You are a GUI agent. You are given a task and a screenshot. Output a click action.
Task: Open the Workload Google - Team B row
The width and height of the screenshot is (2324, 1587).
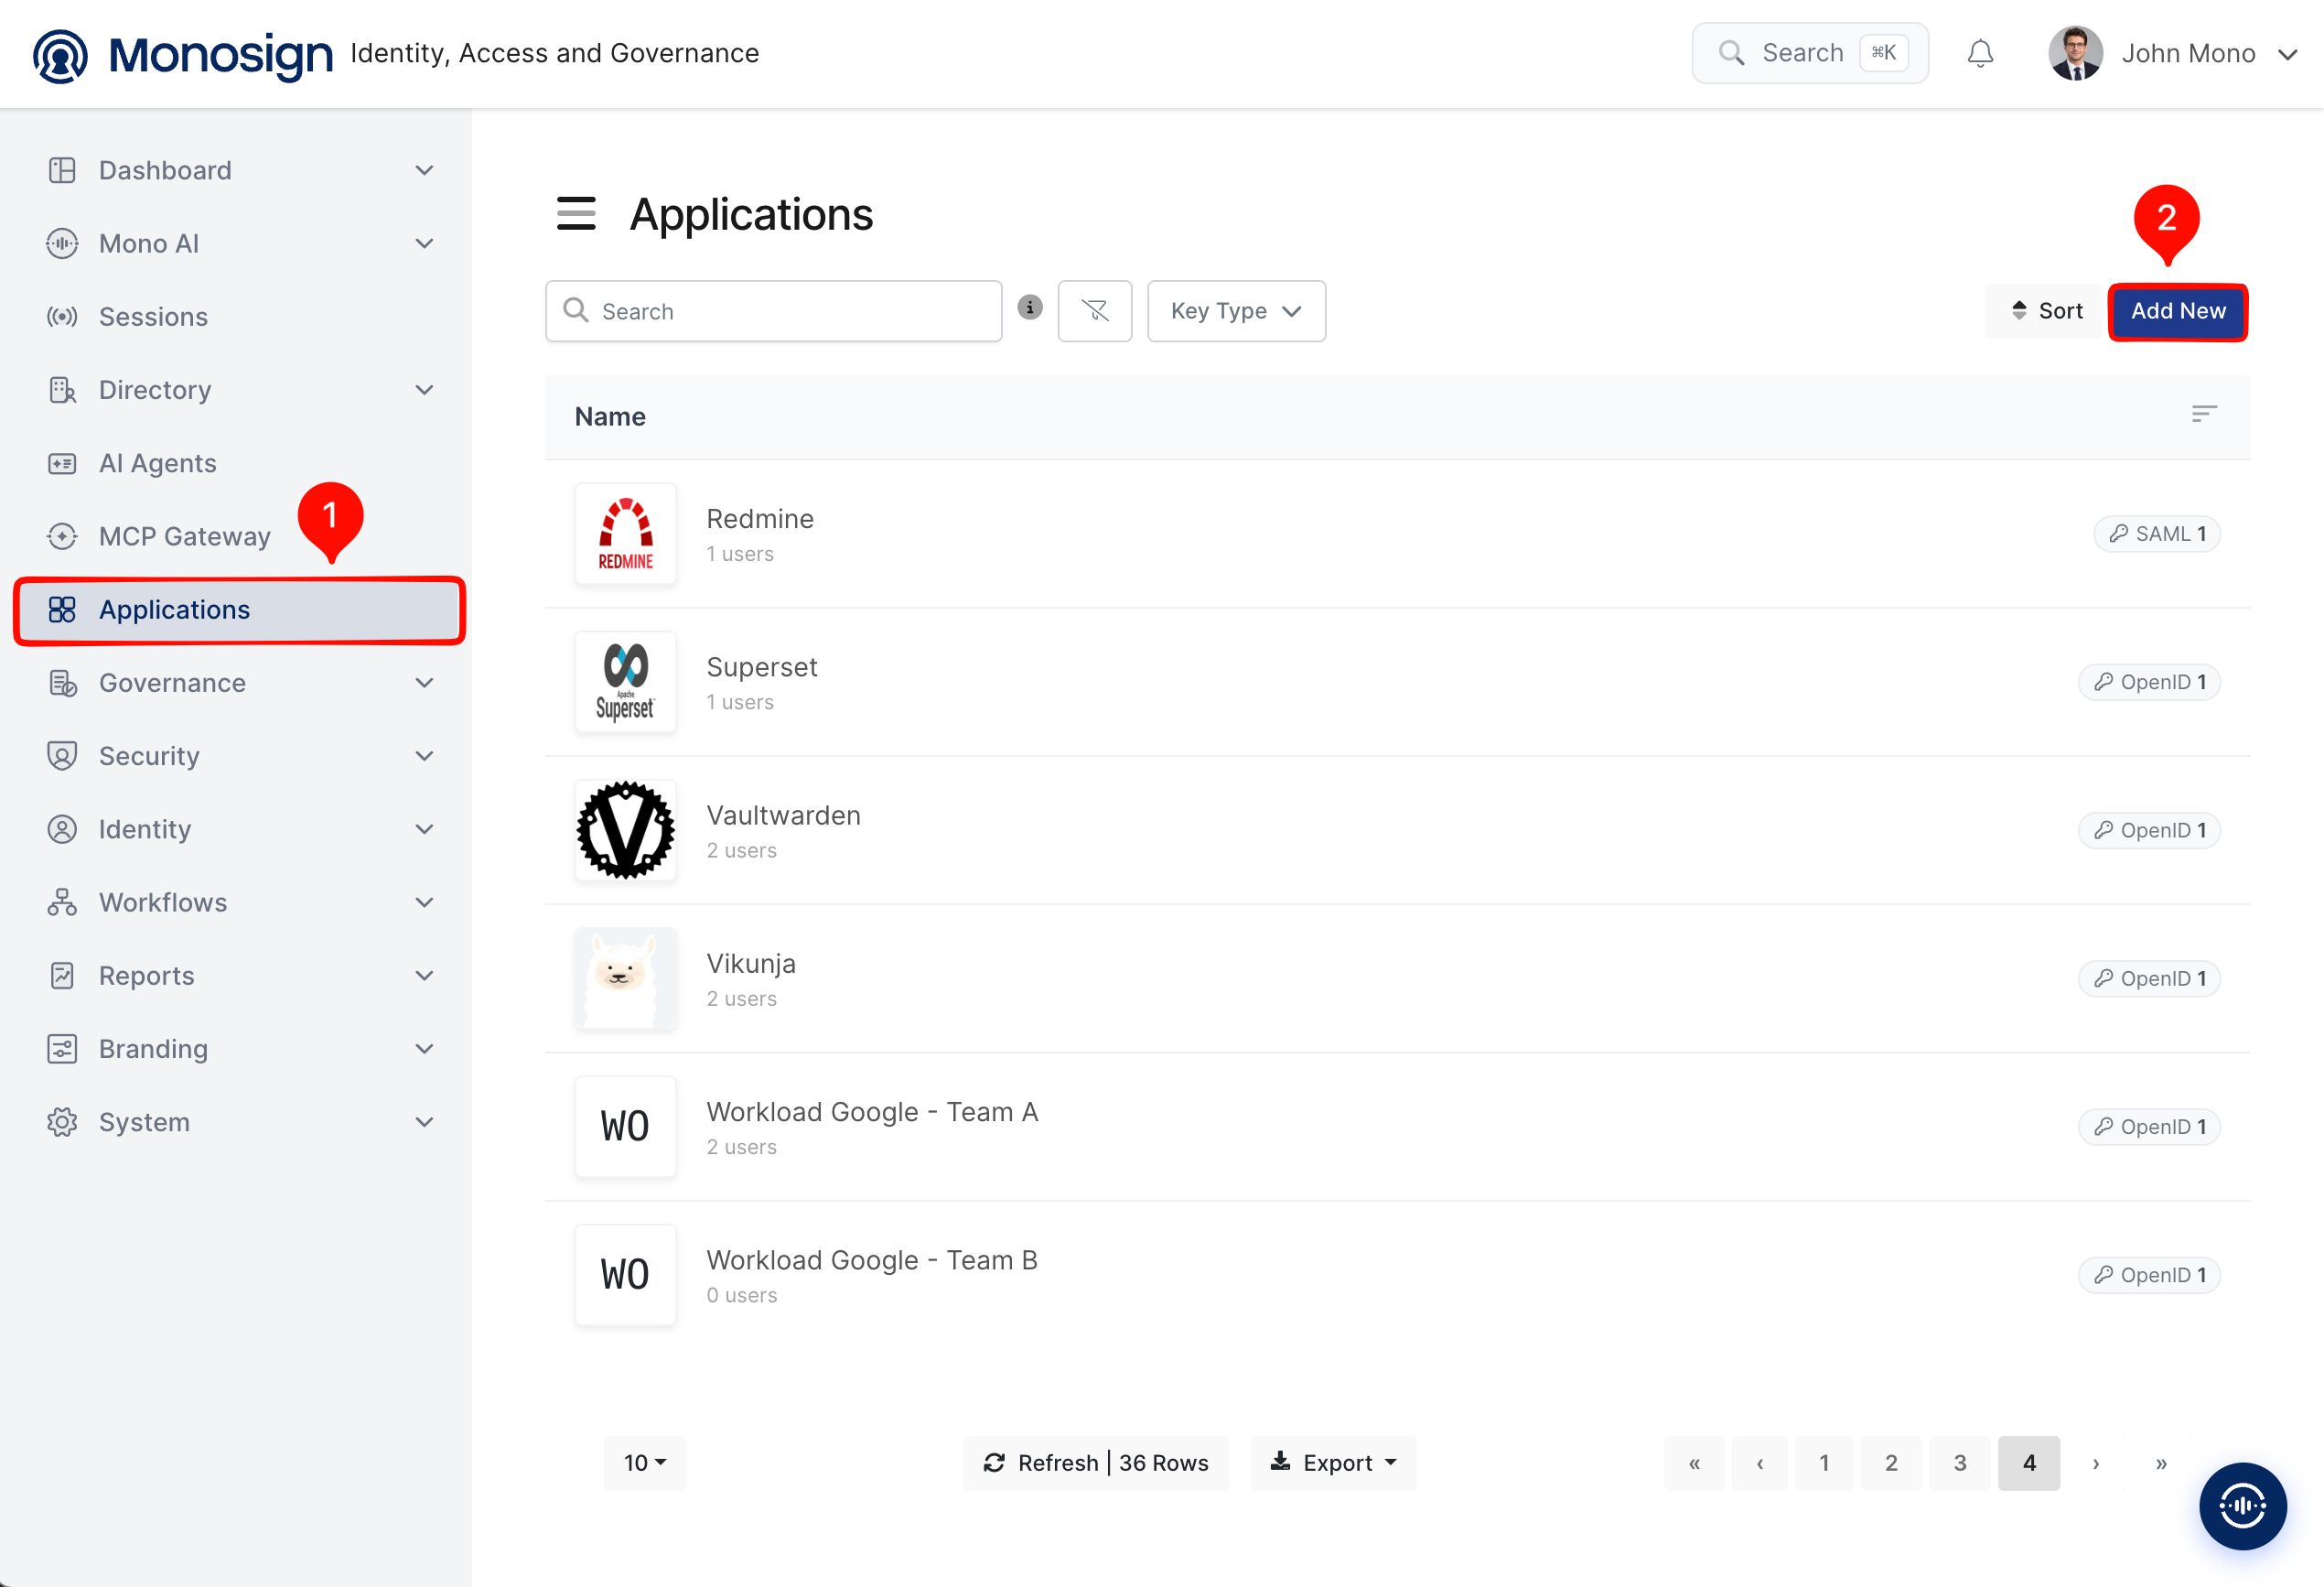tap(1397, 1275)
